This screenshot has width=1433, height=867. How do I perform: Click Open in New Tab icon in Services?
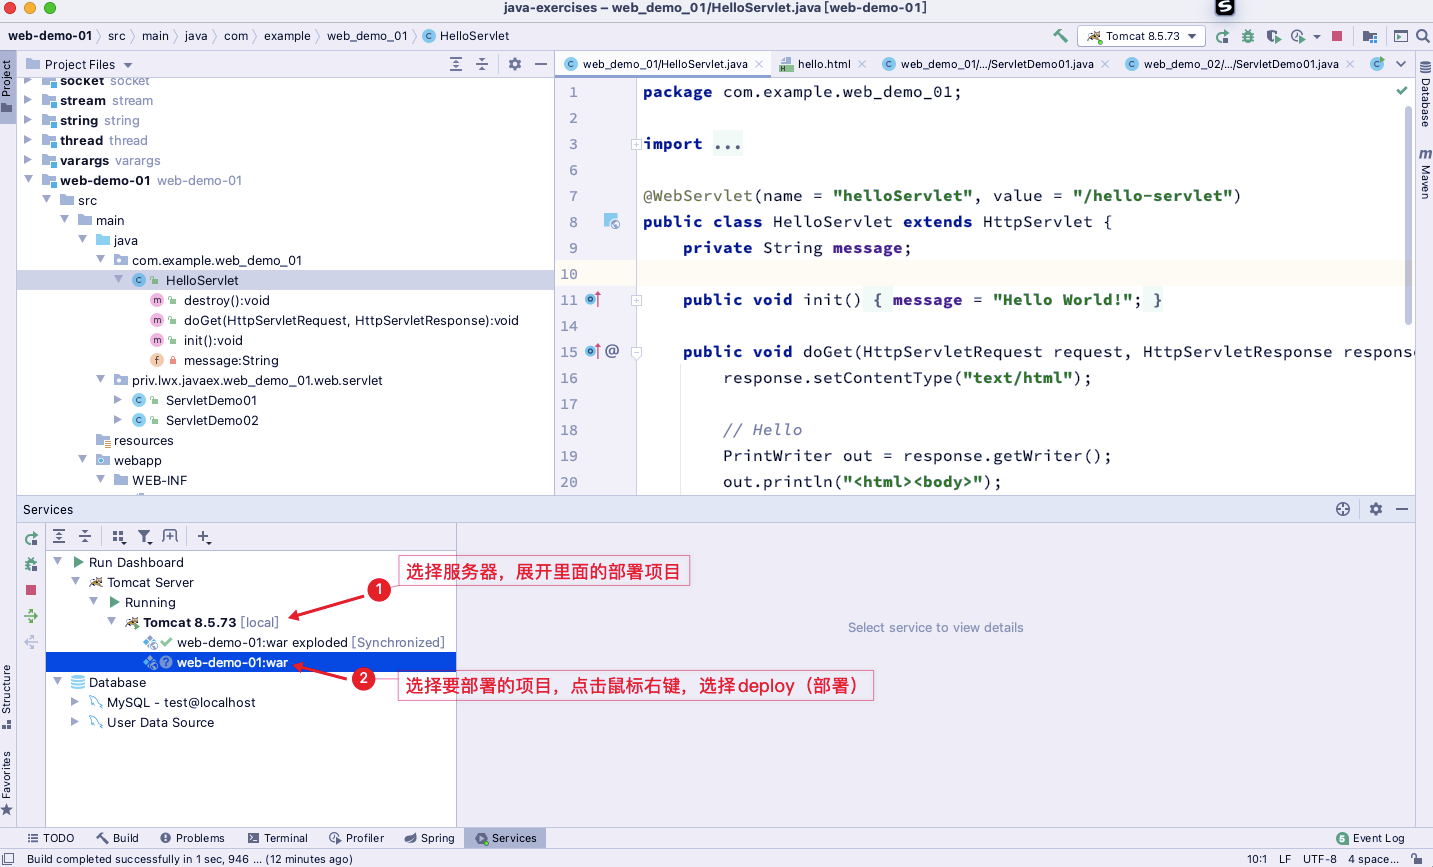point(170,537)
